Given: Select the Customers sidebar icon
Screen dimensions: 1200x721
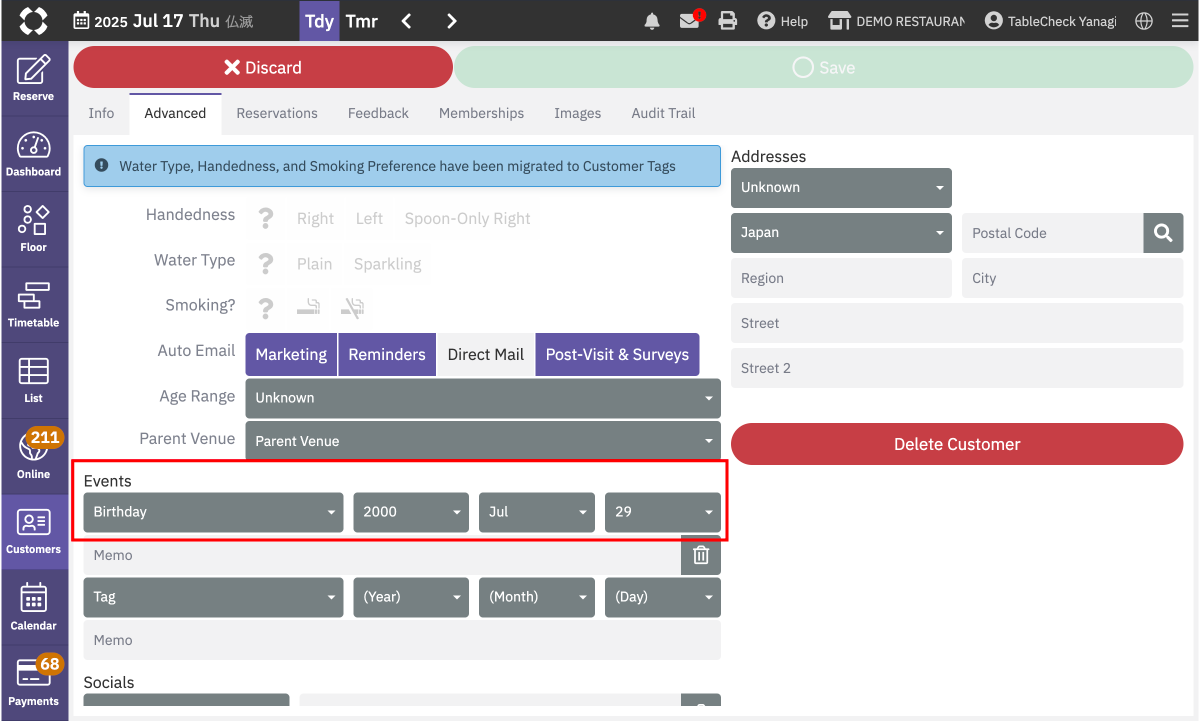Looking at the screenshot, I should [33, 531].
